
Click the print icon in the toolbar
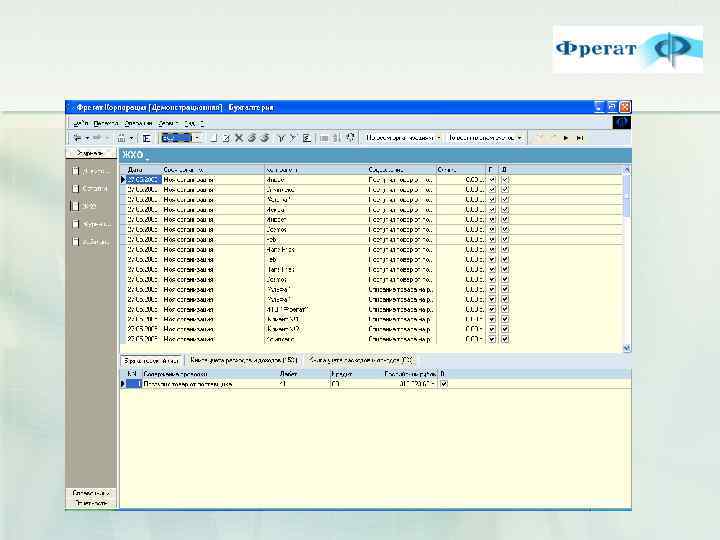(122, 138)
